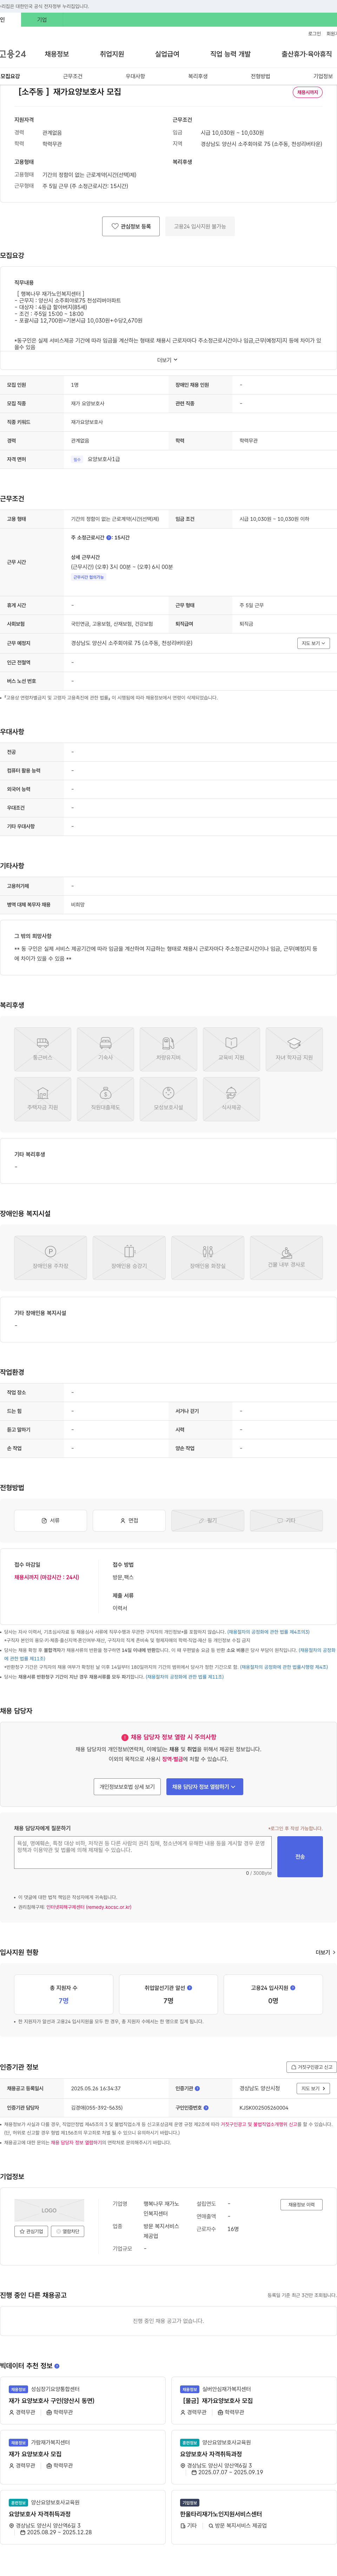The height and width of the screenshot is (2576, 337).
Task: Switch to the 모집요강 tab
Action: pos(10,76)
